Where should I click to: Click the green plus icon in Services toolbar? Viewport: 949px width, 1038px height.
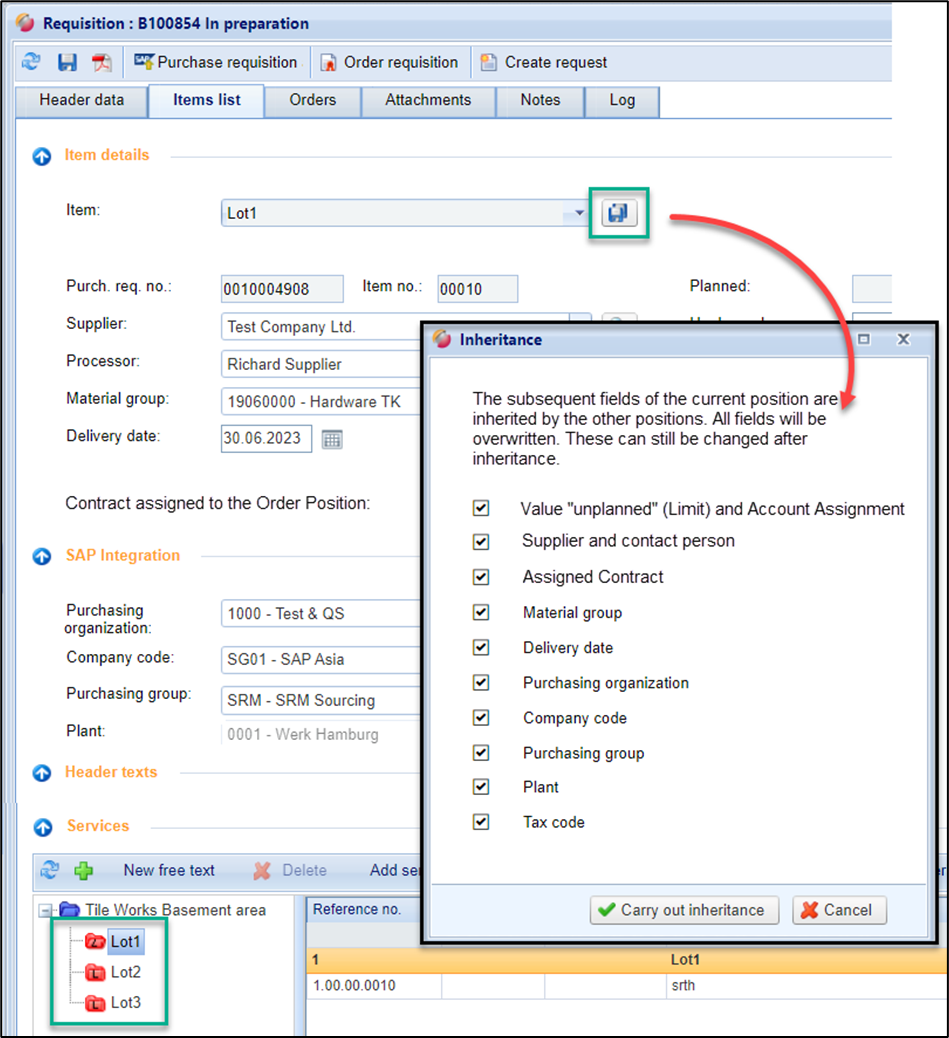[x=83, y=870]
